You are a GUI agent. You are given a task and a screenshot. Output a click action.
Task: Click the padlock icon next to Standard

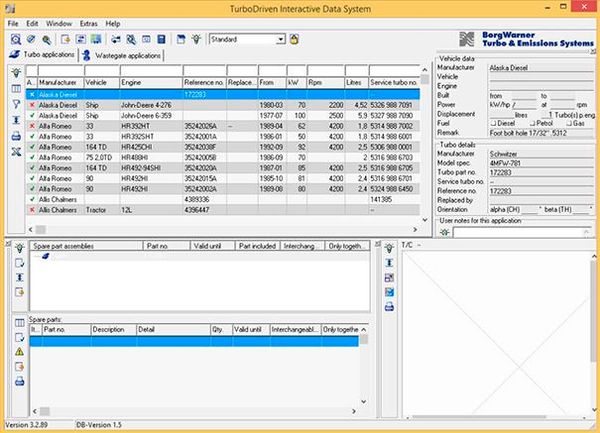(294, 39)
